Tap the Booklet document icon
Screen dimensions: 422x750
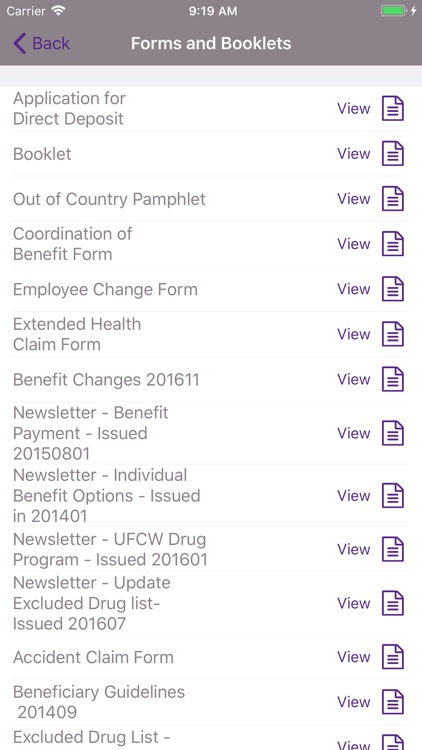pos(393,154)
